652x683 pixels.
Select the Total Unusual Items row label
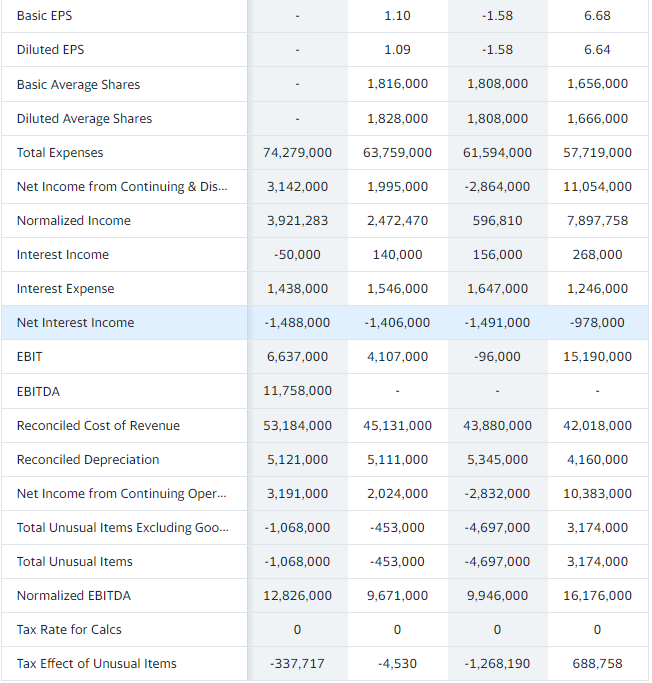(x=74, y=561)
